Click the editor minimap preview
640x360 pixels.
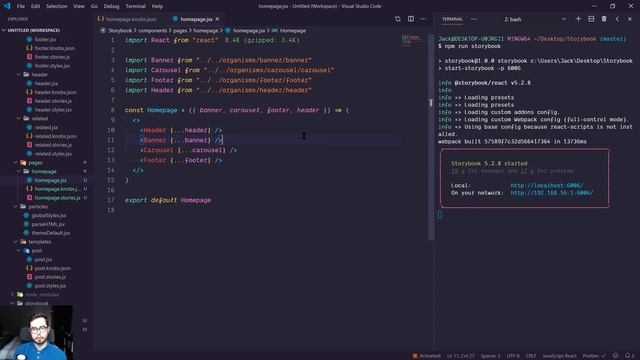[x=411, y=40]
